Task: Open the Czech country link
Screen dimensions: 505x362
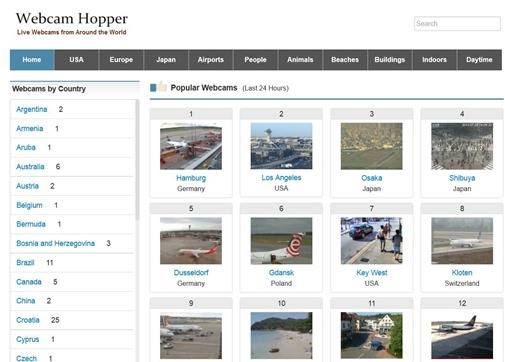Action: [x=27, y=358]
